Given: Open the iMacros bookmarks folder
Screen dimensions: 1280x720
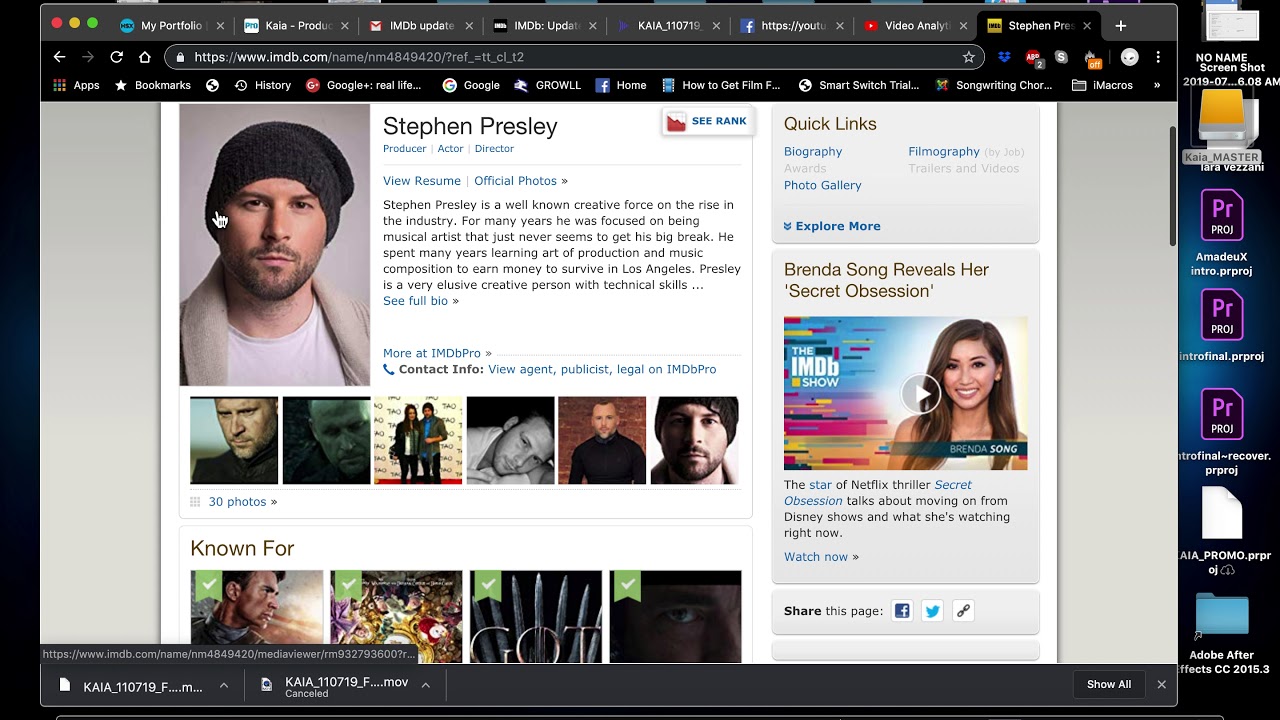Looking at the screenshot, I should tap(1102, 85).
